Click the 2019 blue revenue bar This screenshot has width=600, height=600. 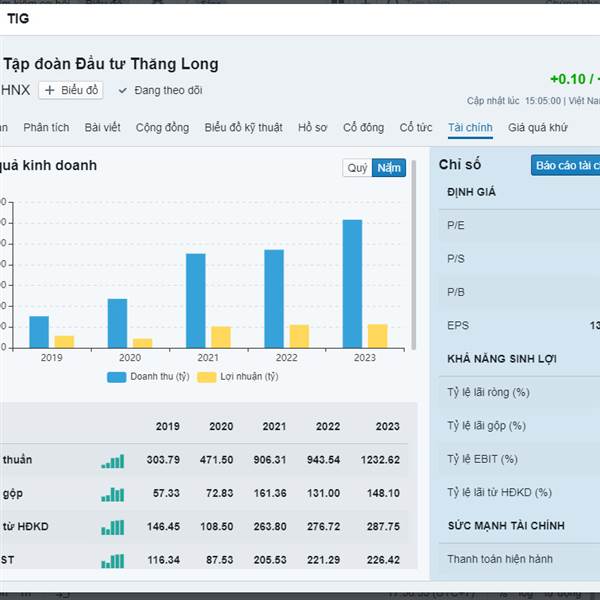[39, 332]
